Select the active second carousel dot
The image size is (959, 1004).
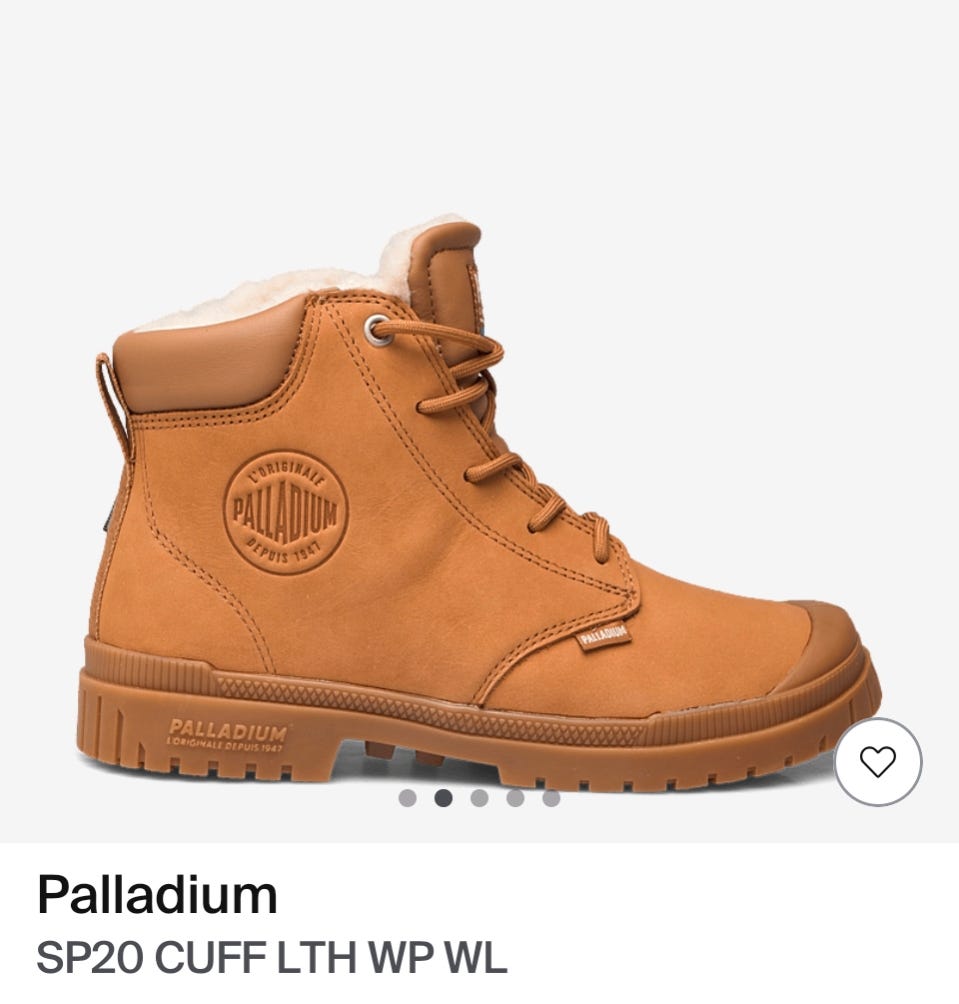[x=443, y=798]
